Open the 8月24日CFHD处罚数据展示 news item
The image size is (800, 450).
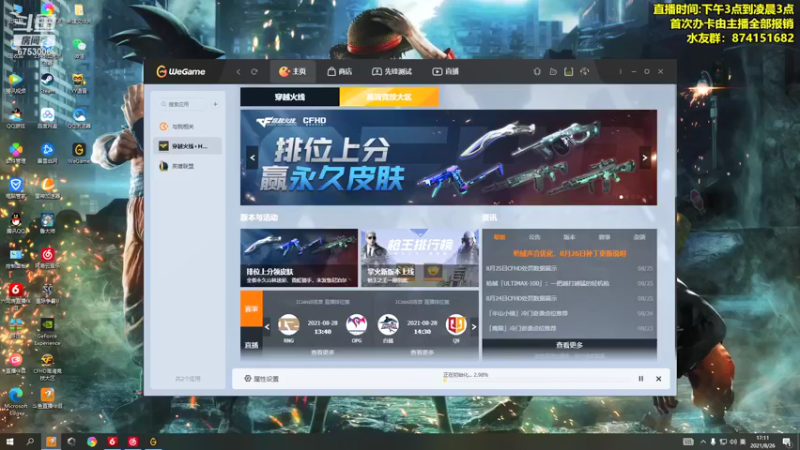521,298
